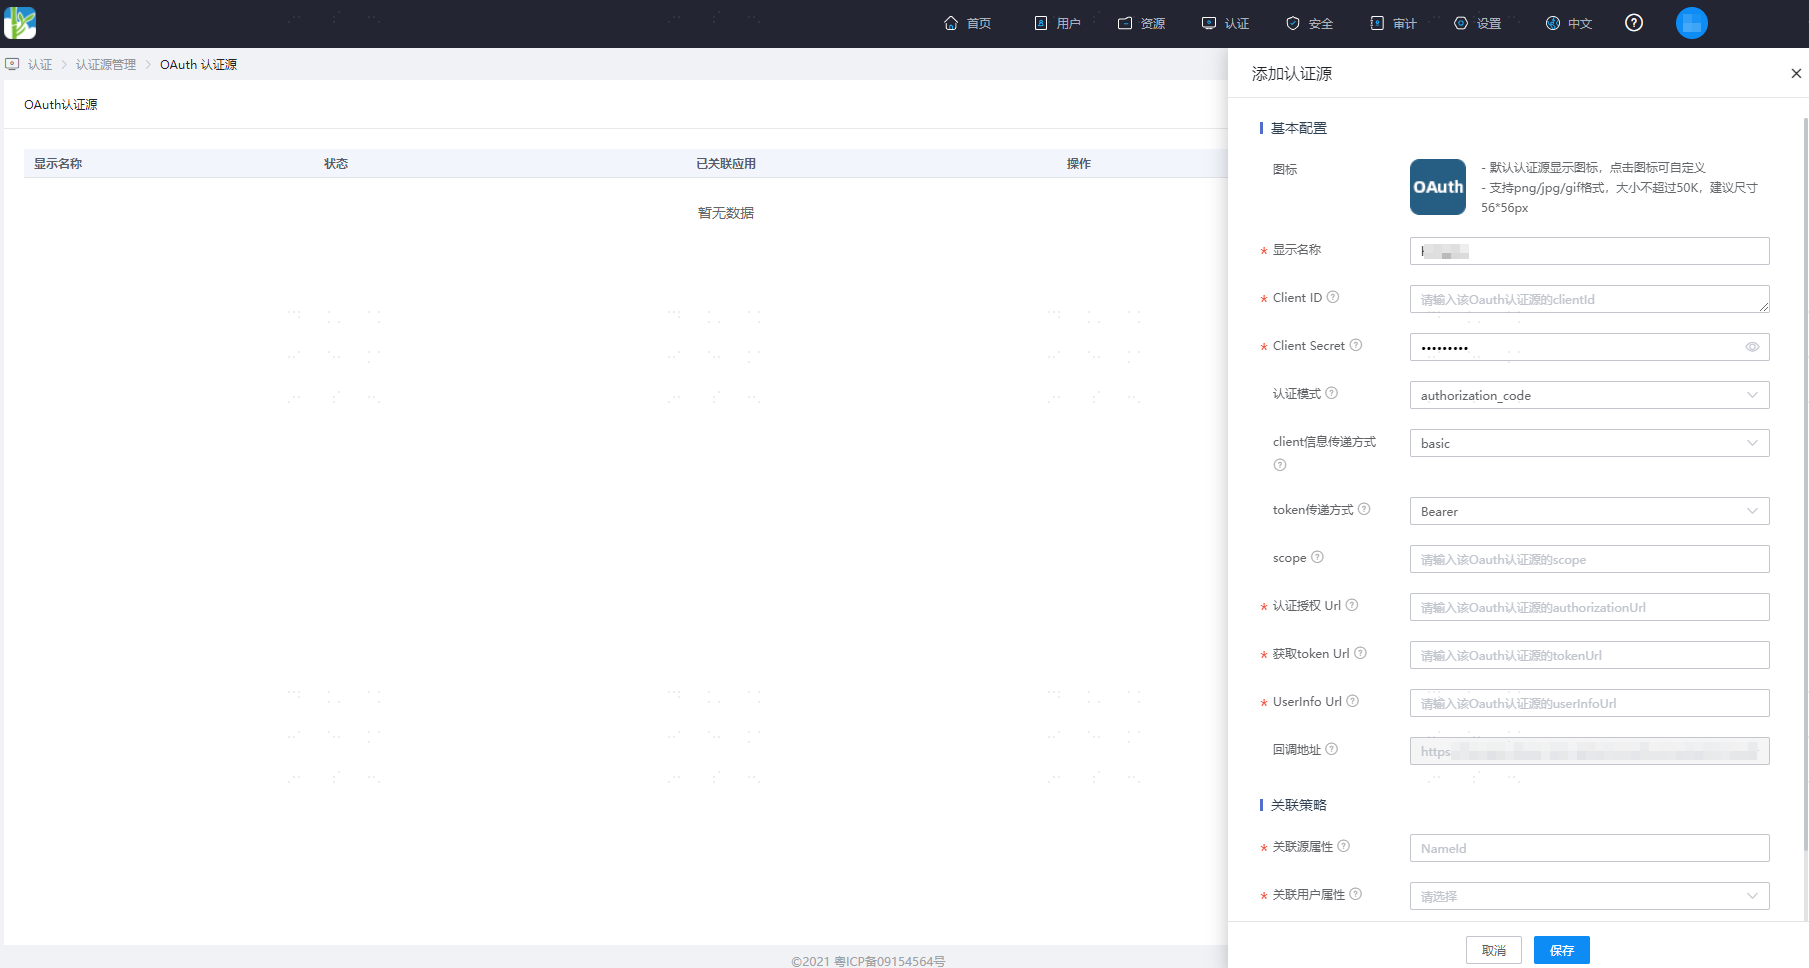Show help tooltip for scope

1317,557
